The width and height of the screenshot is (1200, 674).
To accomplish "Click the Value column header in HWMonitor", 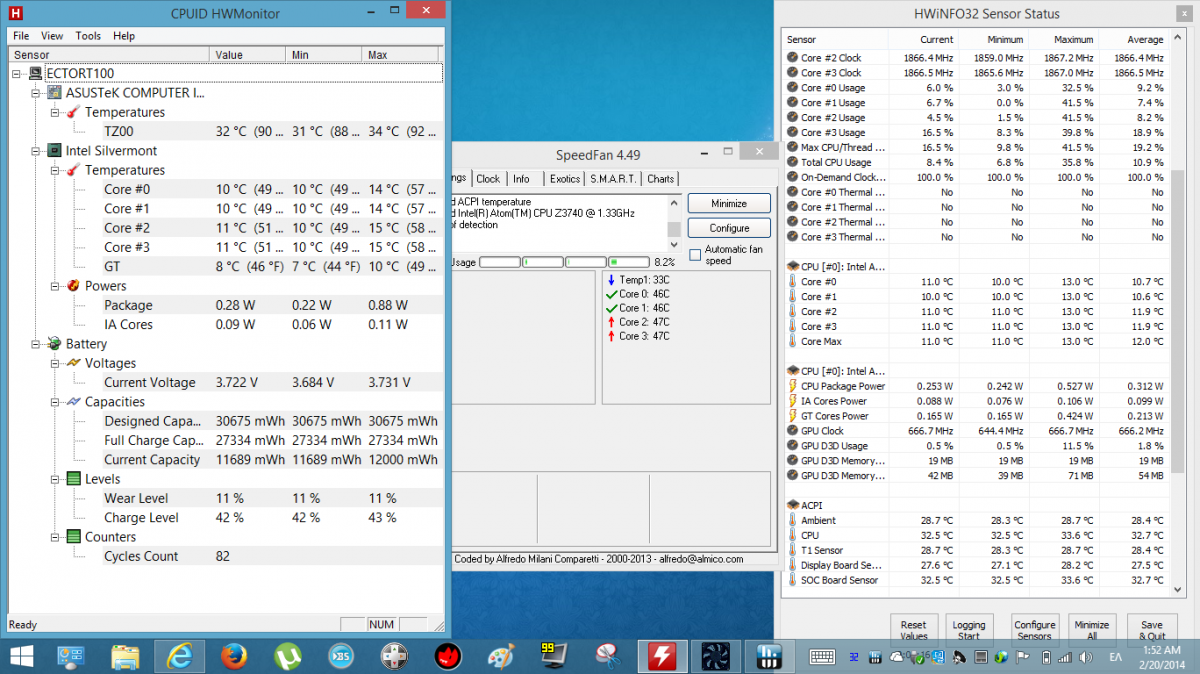I will [248, 54].
